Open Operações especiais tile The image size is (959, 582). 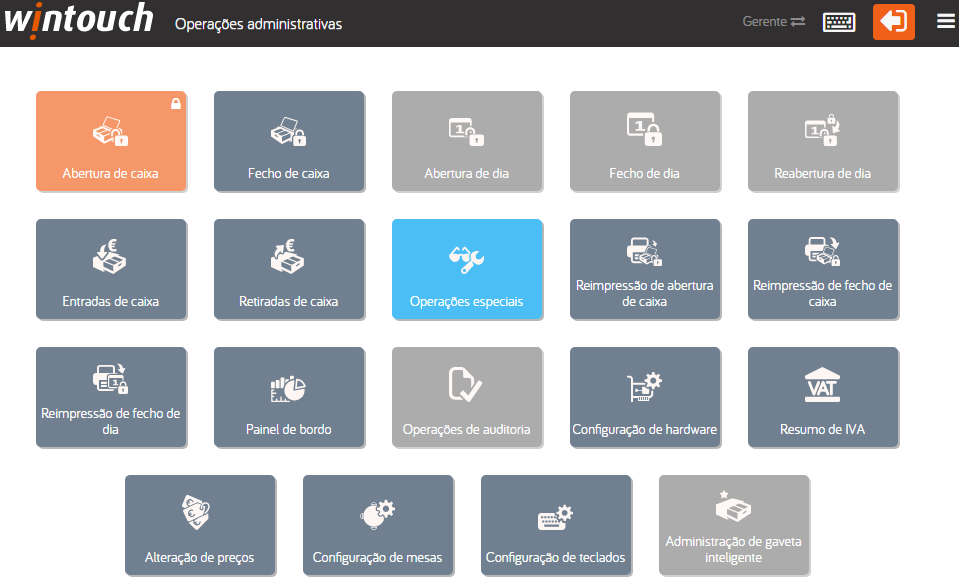[467, 269]
